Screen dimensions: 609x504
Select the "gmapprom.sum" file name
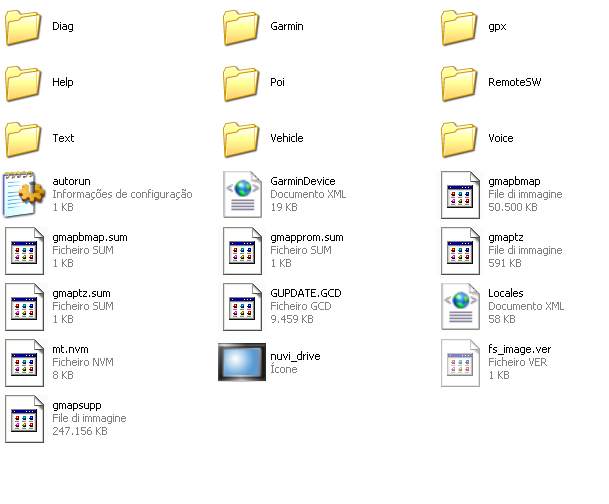point(307,238)
